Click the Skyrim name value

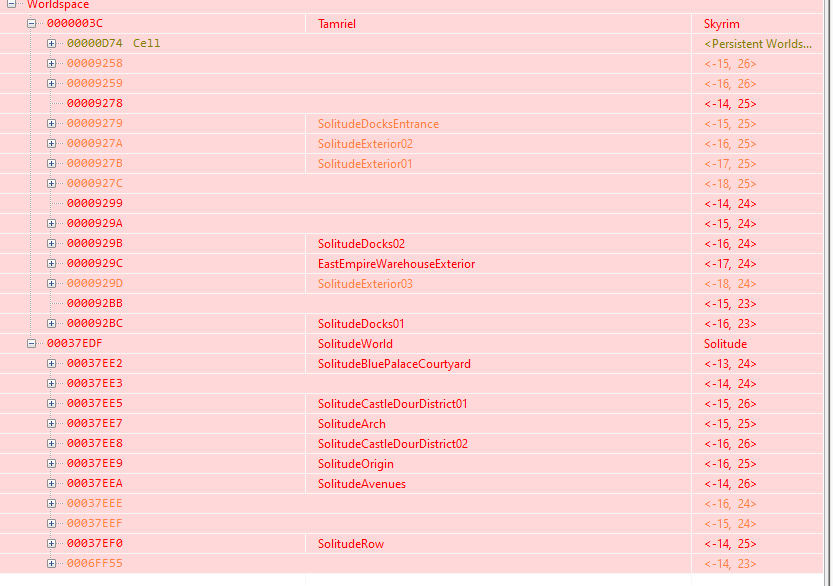tap(721, 24)
